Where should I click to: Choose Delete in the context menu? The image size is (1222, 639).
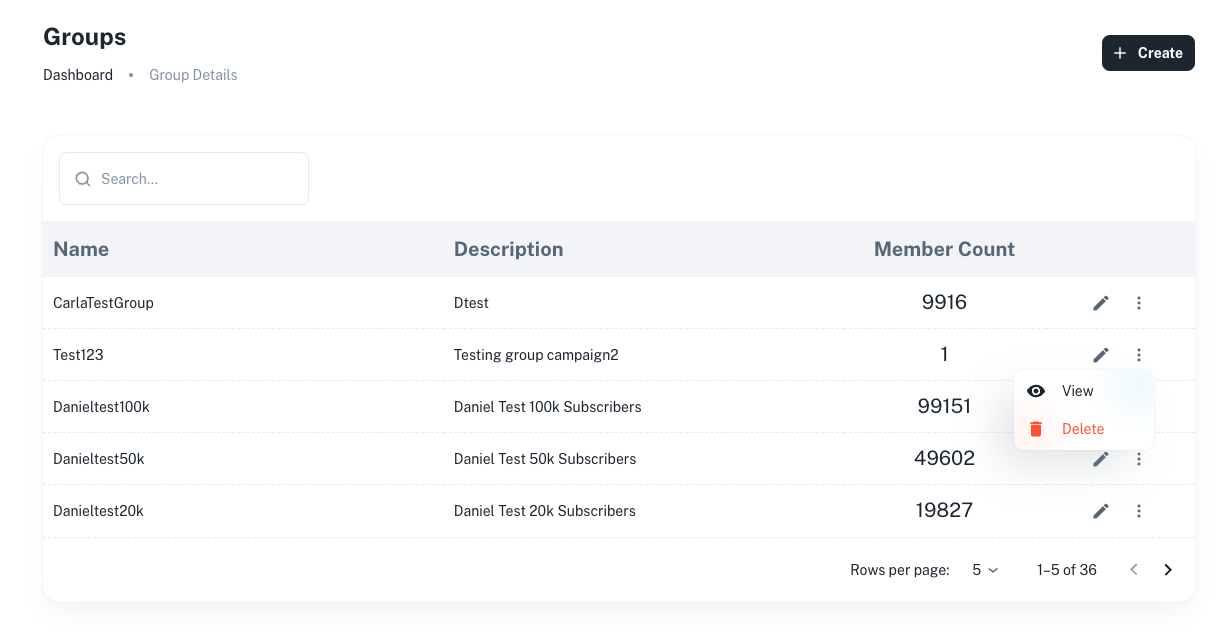click(x=1082, y=429)
